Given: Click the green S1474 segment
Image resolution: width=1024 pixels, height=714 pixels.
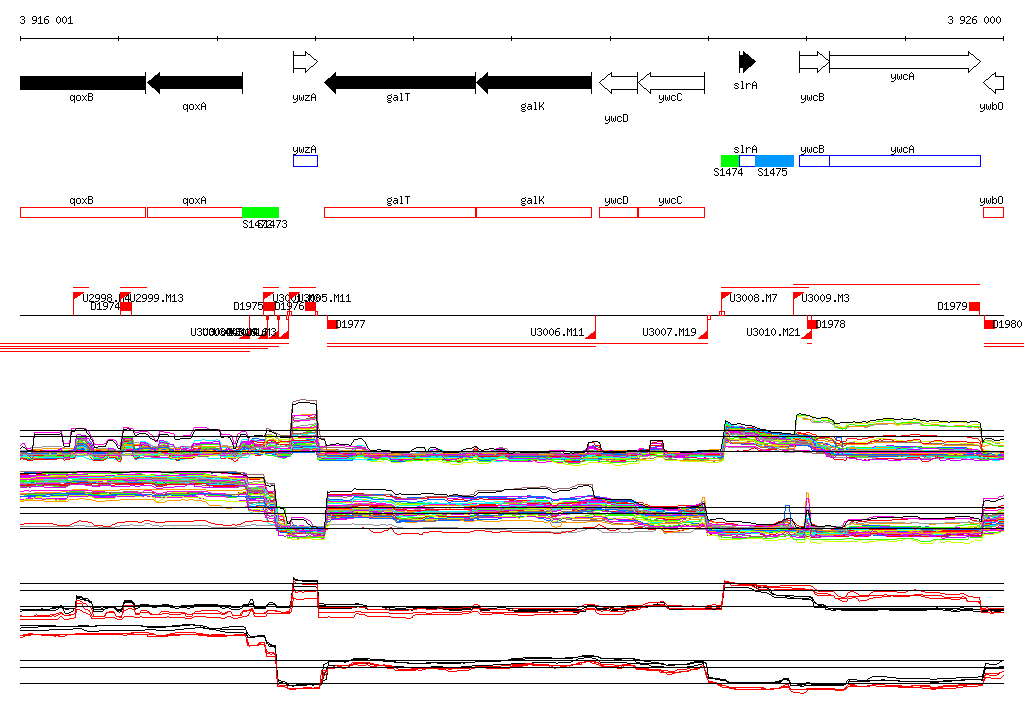Looking at the screenshot, I should click(x=730, y=161).
